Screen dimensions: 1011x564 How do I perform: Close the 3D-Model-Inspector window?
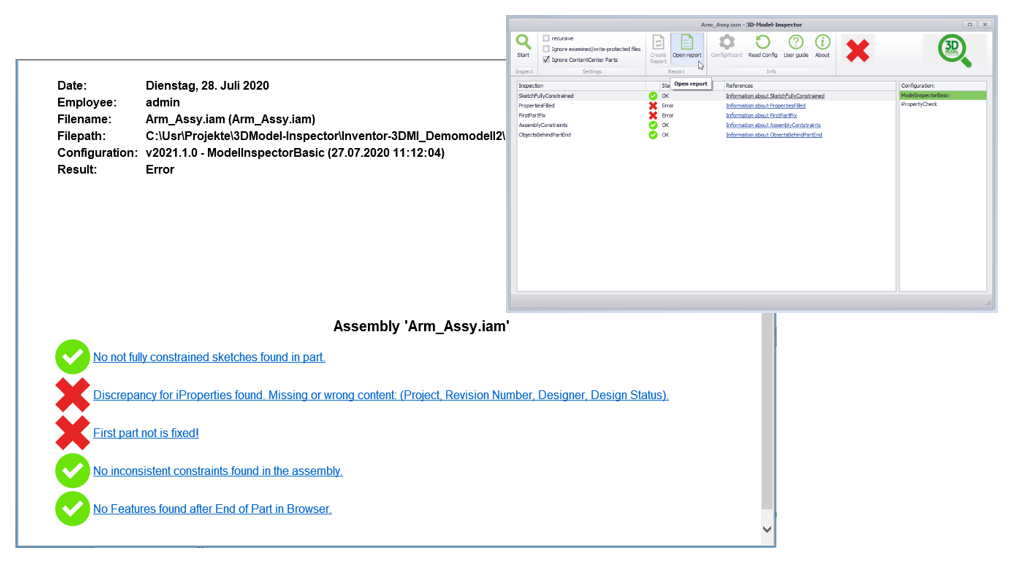point(985,24)
